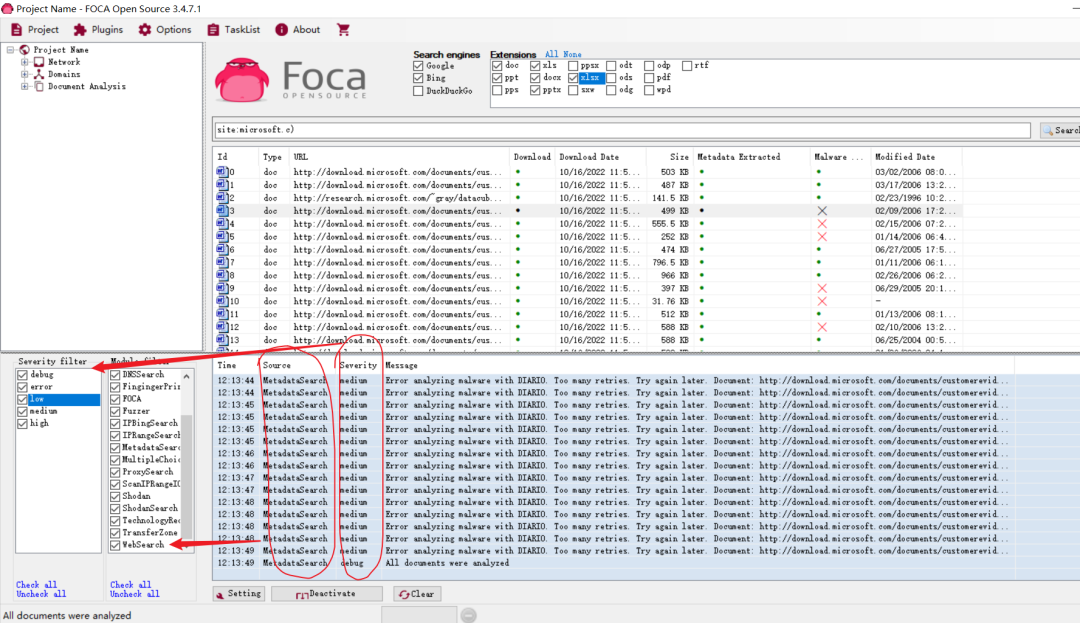The width and height of the screenshot is (1080, 623).
Task: Open the Project menu
Action: click(35, 30)
